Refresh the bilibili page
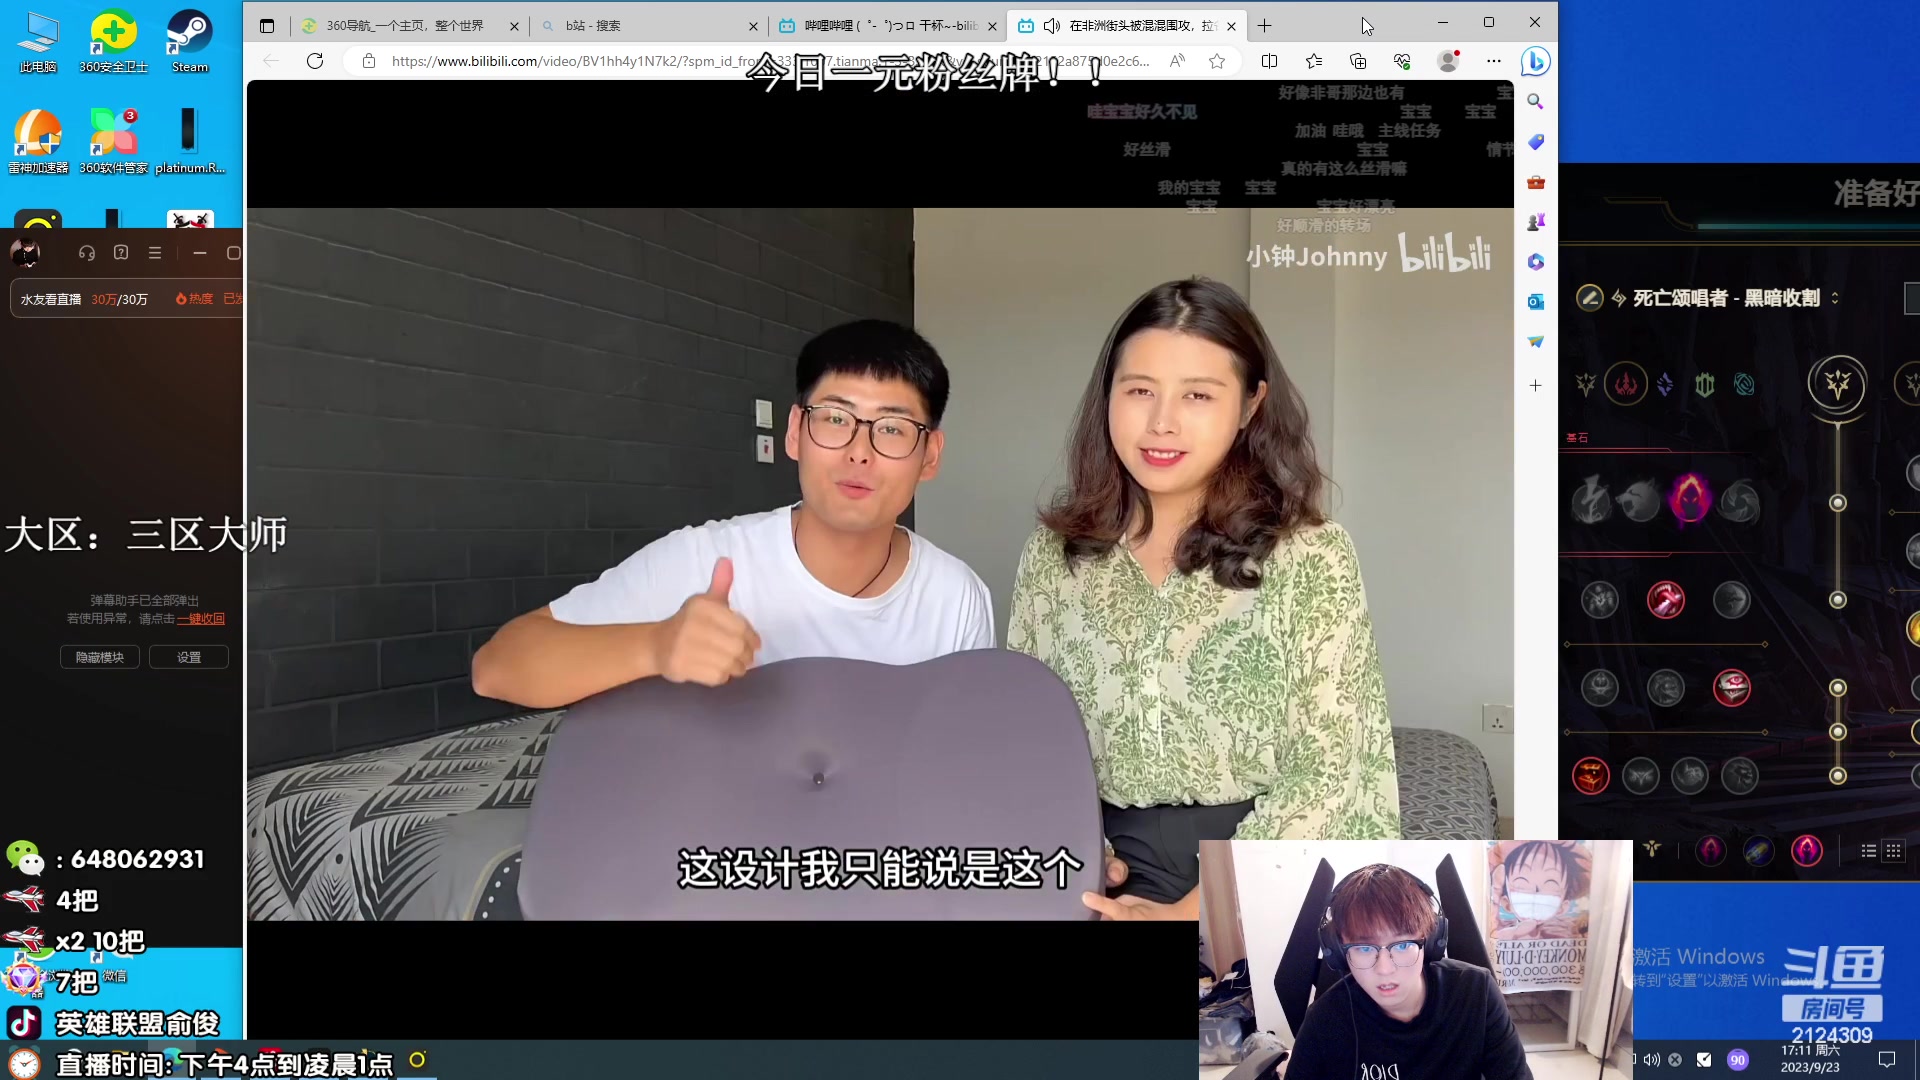Viewport: 1920px width, 1080px height. pos(315,61)
